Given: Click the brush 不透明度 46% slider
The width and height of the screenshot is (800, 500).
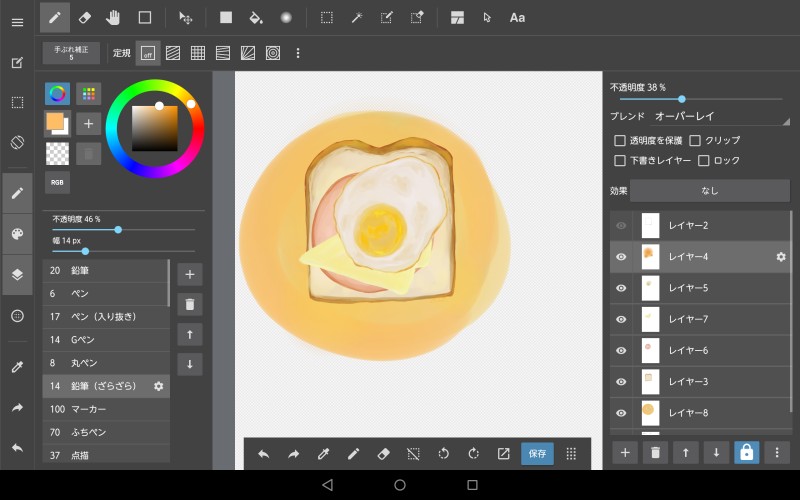Looking at the screenshot, I should 118,230.
